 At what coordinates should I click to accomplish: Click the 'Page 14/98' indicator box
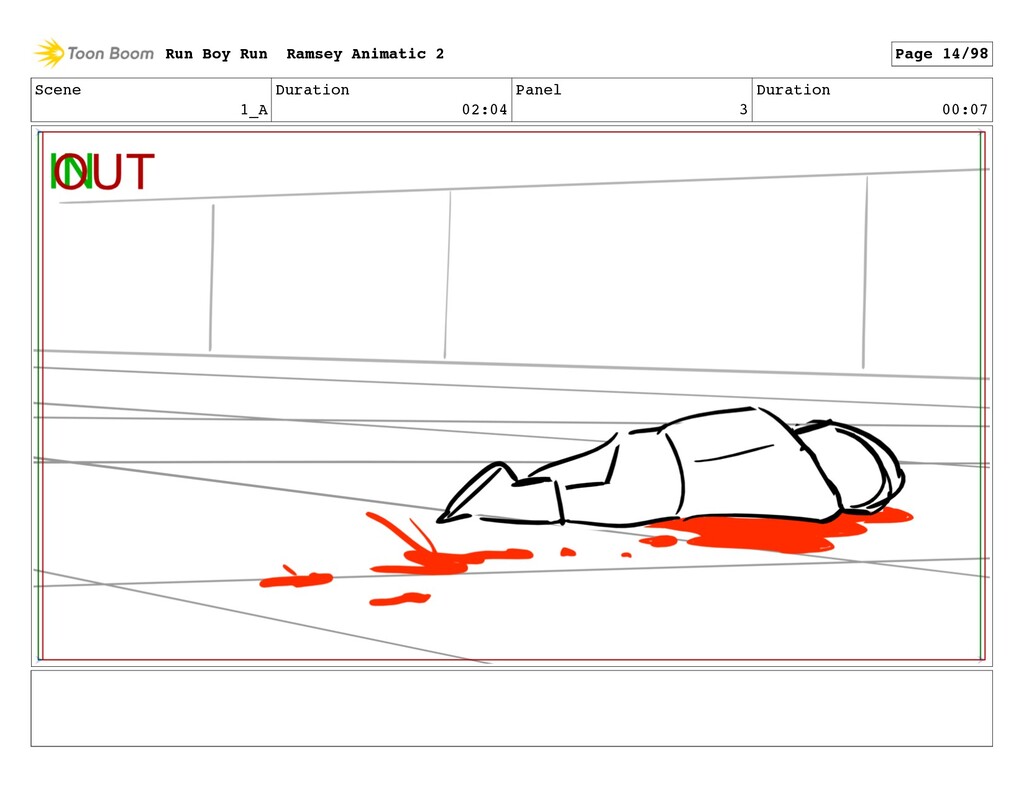[941, 54]
